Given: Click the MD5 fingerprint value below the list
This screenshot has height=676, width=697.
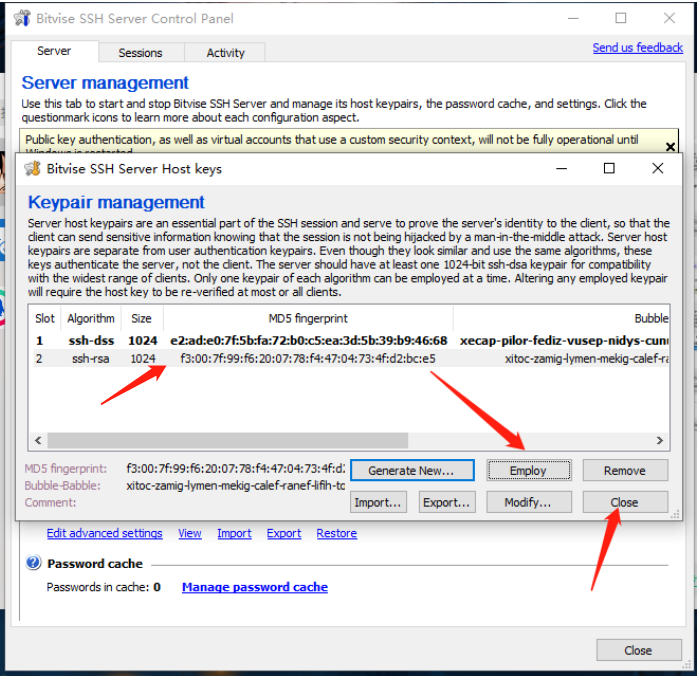Looking at the screenshot, I should [236, 468].
